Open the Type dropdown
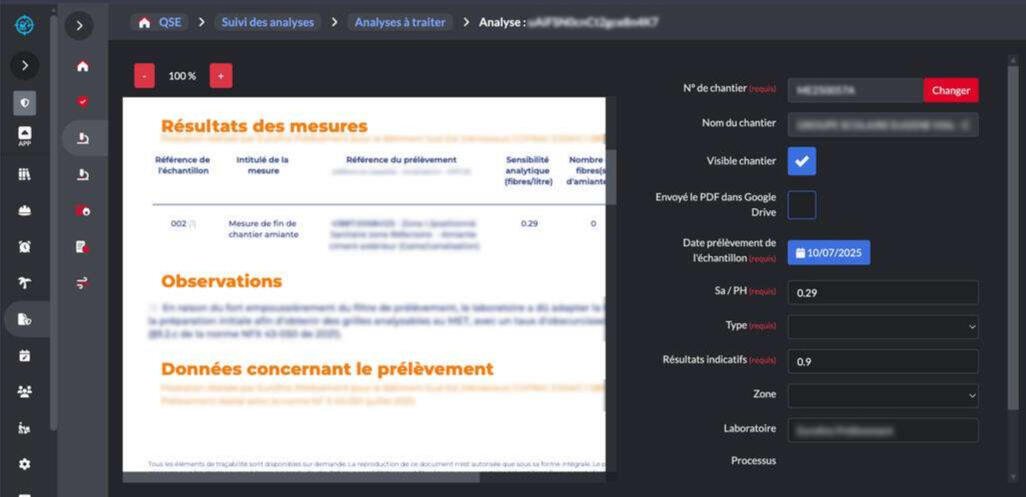This screenshot has height=497, width=1026. (x=882, y=326)
